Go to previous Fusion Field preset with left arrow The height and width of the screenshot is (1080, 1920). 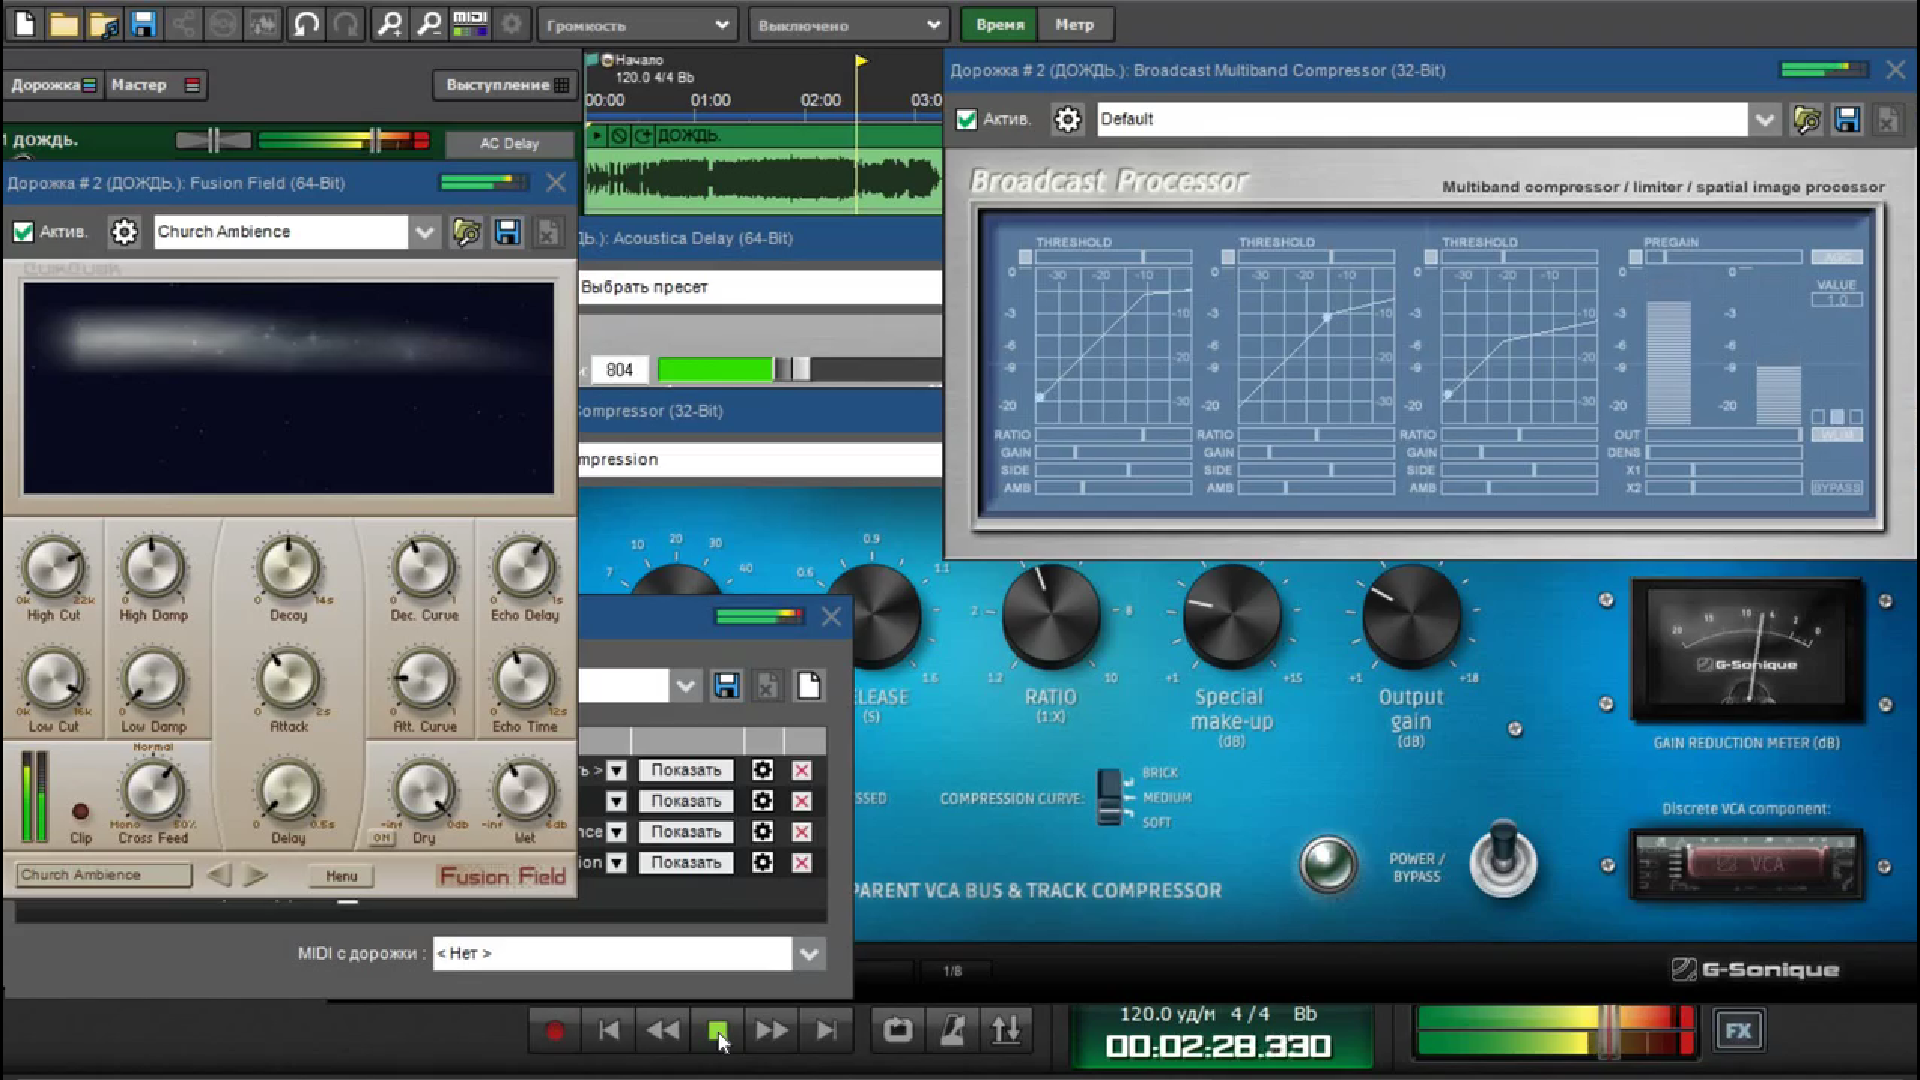point(219,876)
